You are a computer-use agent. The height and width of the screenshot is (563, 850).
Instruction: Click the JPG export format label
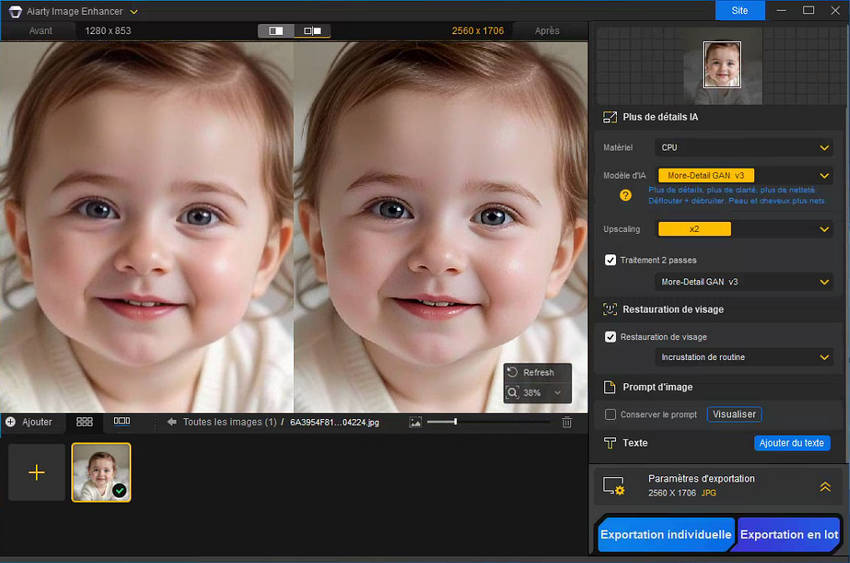[709, 493]
